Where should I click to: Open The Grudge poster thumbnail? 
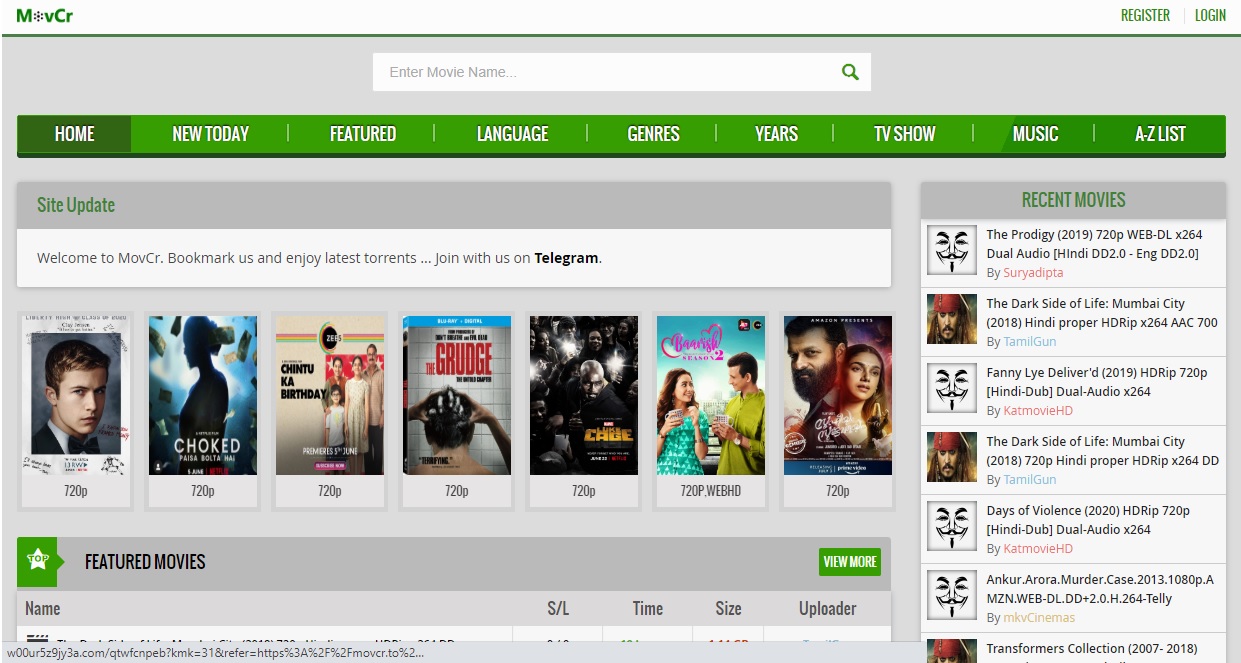pos(457,395)
